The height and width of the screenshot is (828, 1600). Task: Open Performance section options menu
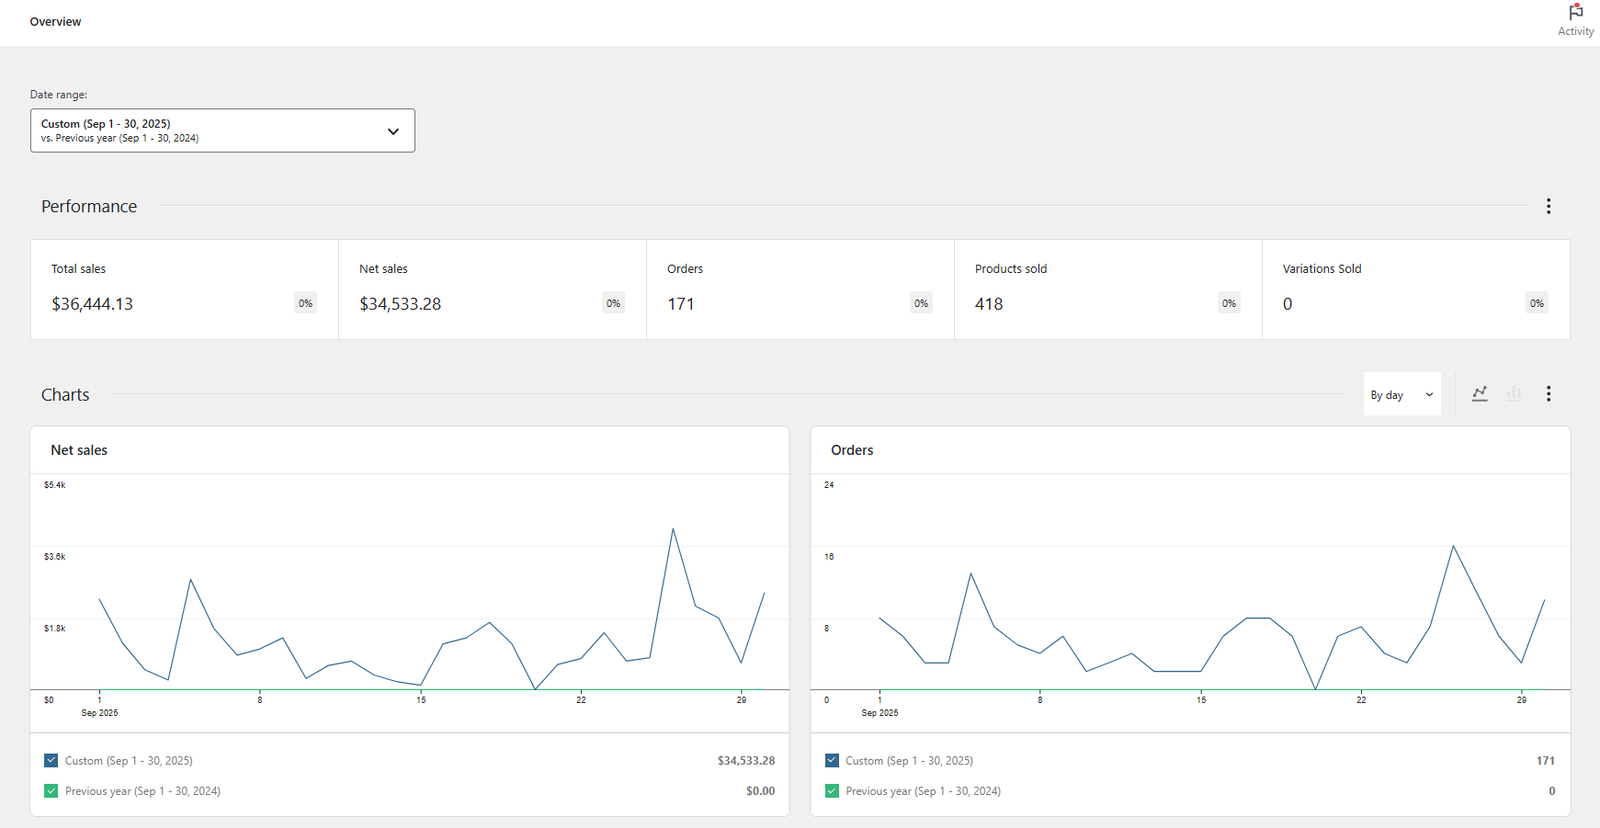[x=1548, y=206]
